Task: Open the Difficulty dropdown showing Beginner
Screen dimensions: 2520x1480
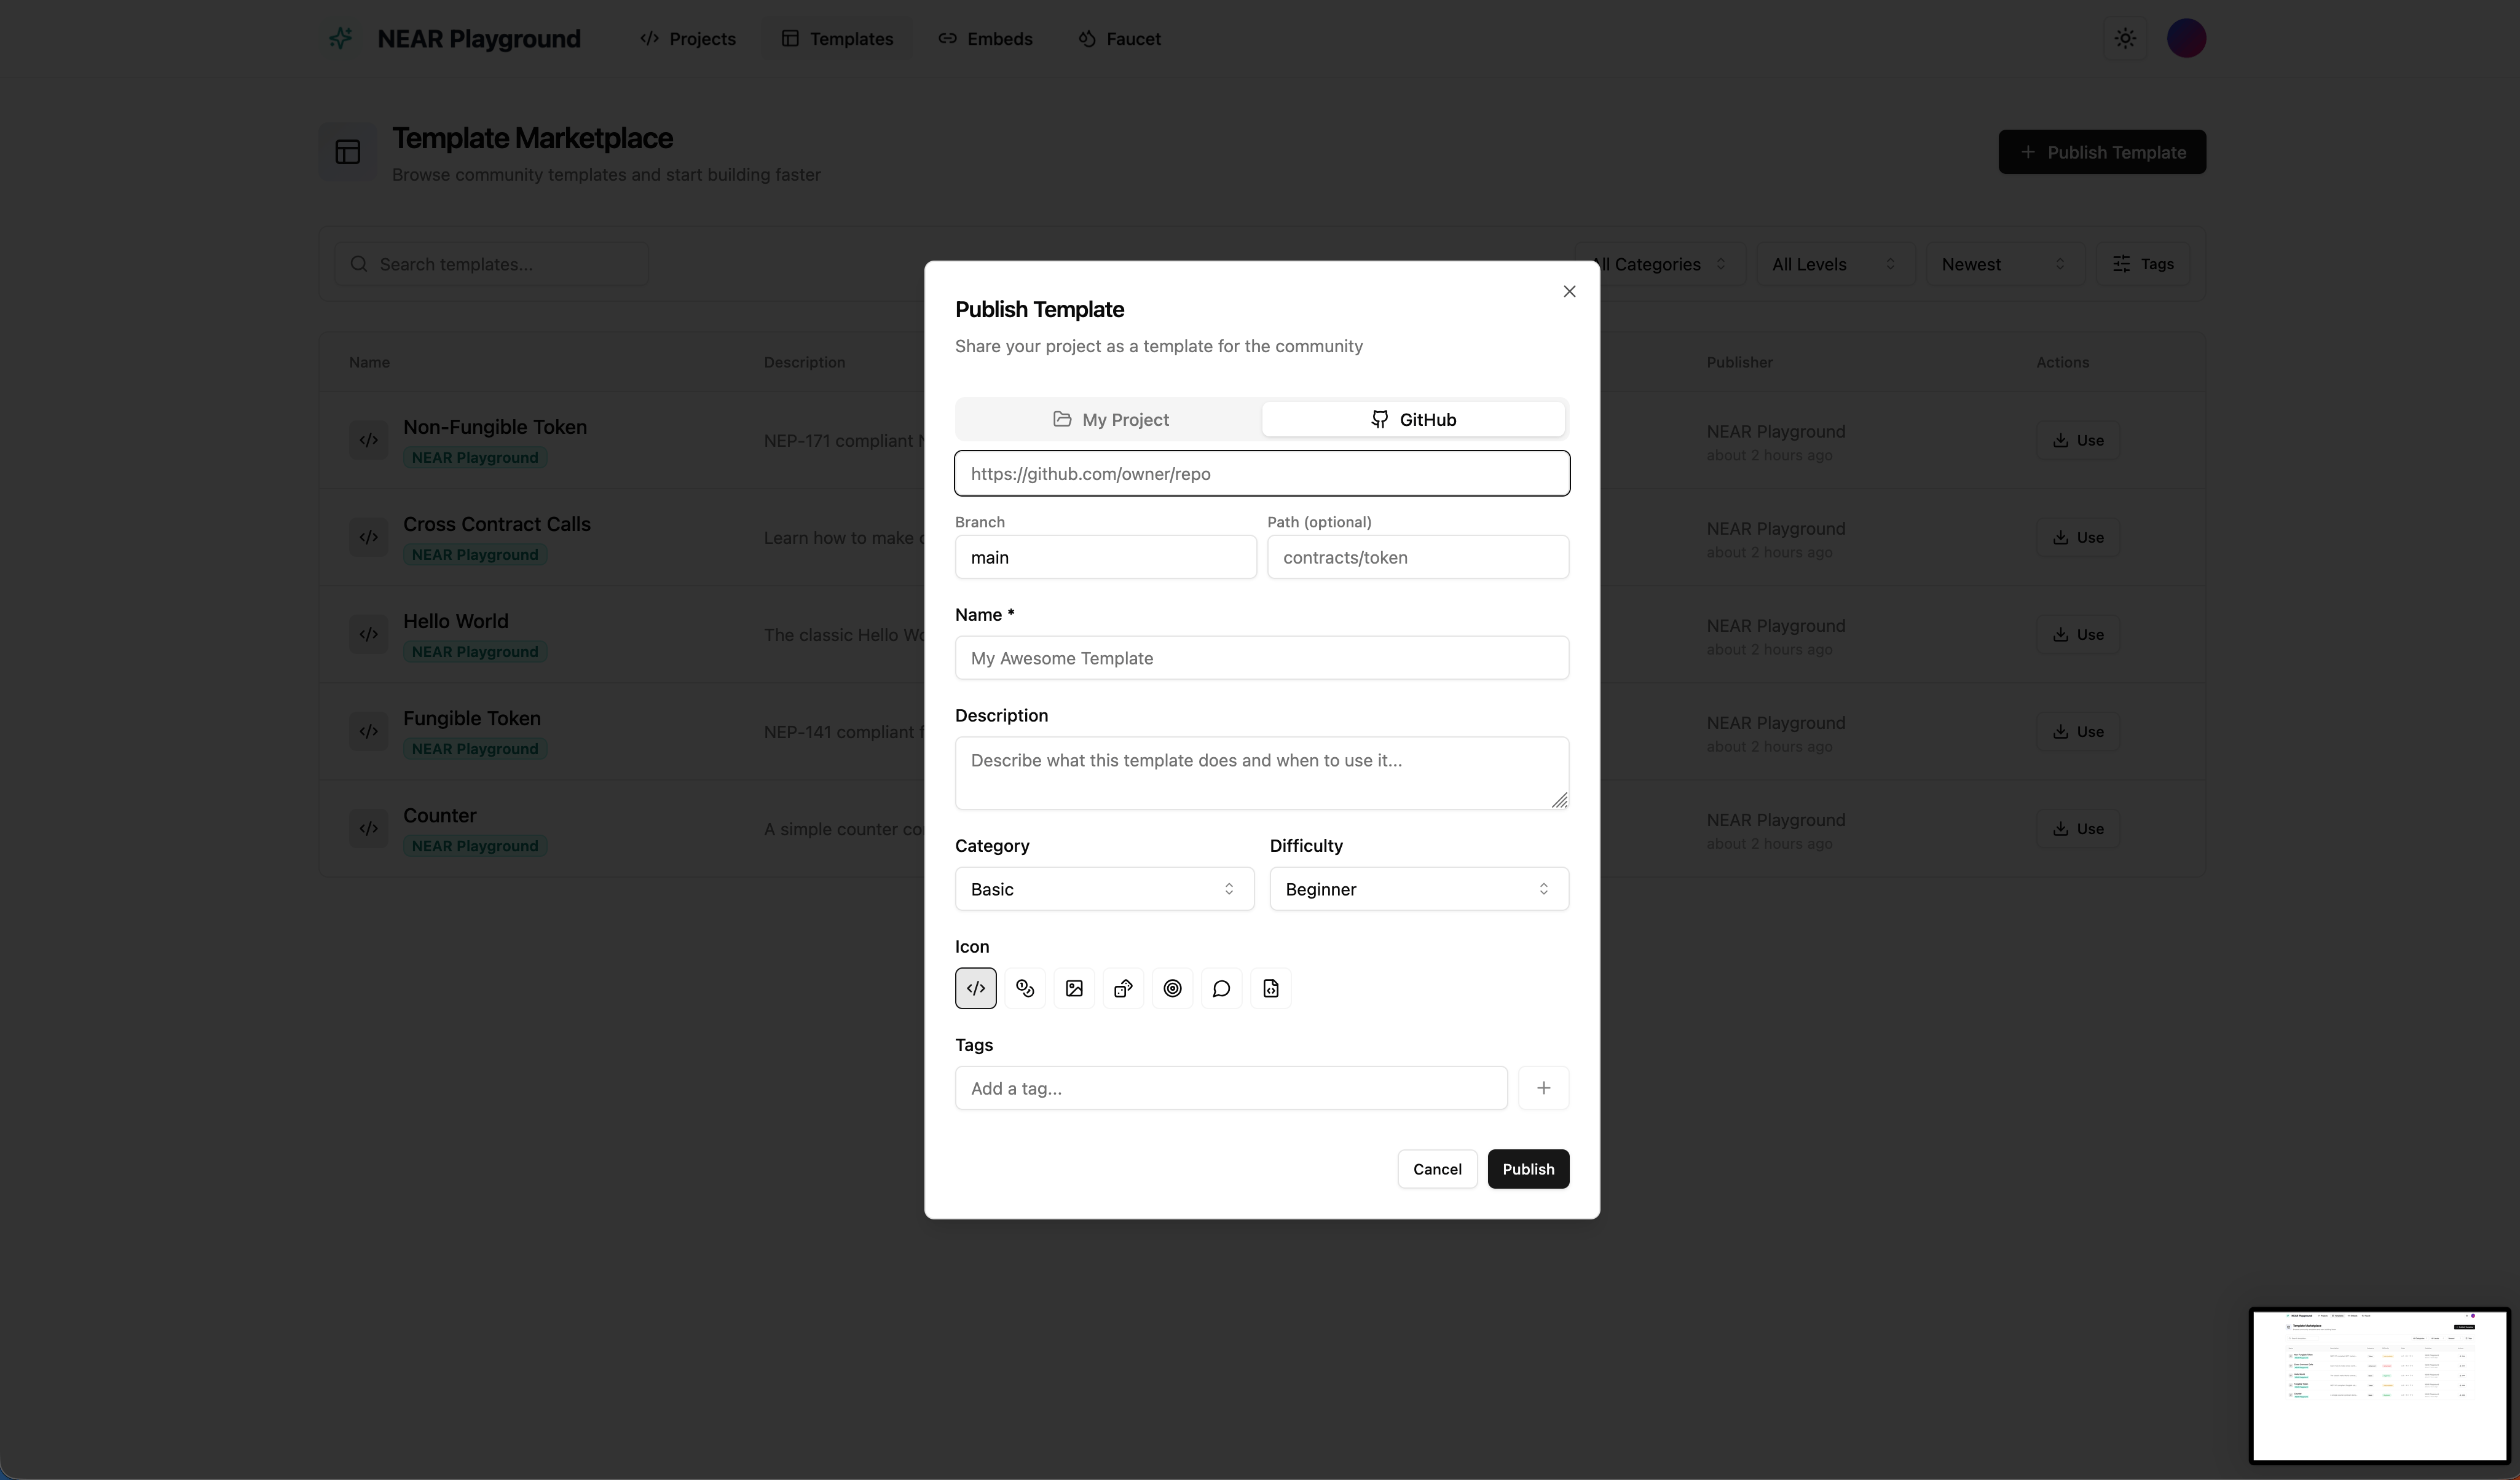Action: [x=1419, y=889]
